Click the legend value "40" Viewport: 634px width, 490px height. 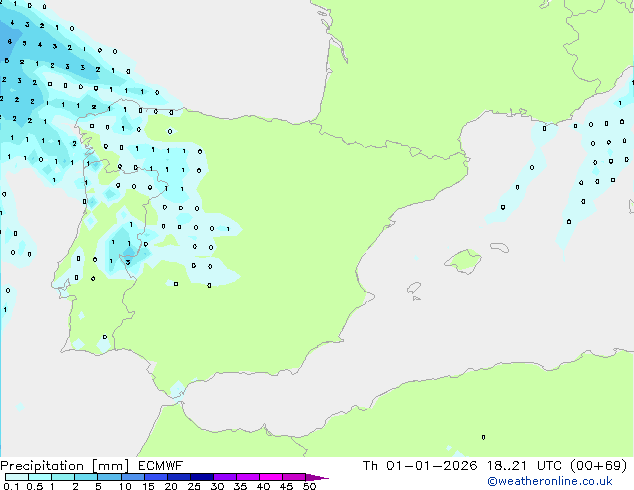coord(263,486)
